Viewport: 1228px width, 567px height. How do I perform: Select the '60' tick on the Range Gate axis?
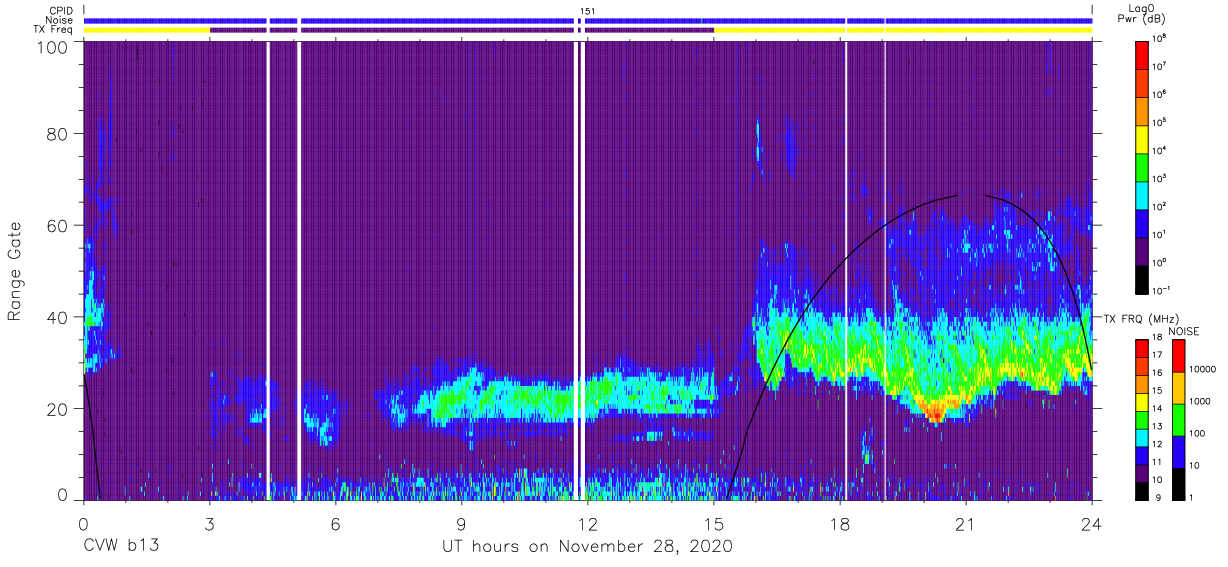56,225
